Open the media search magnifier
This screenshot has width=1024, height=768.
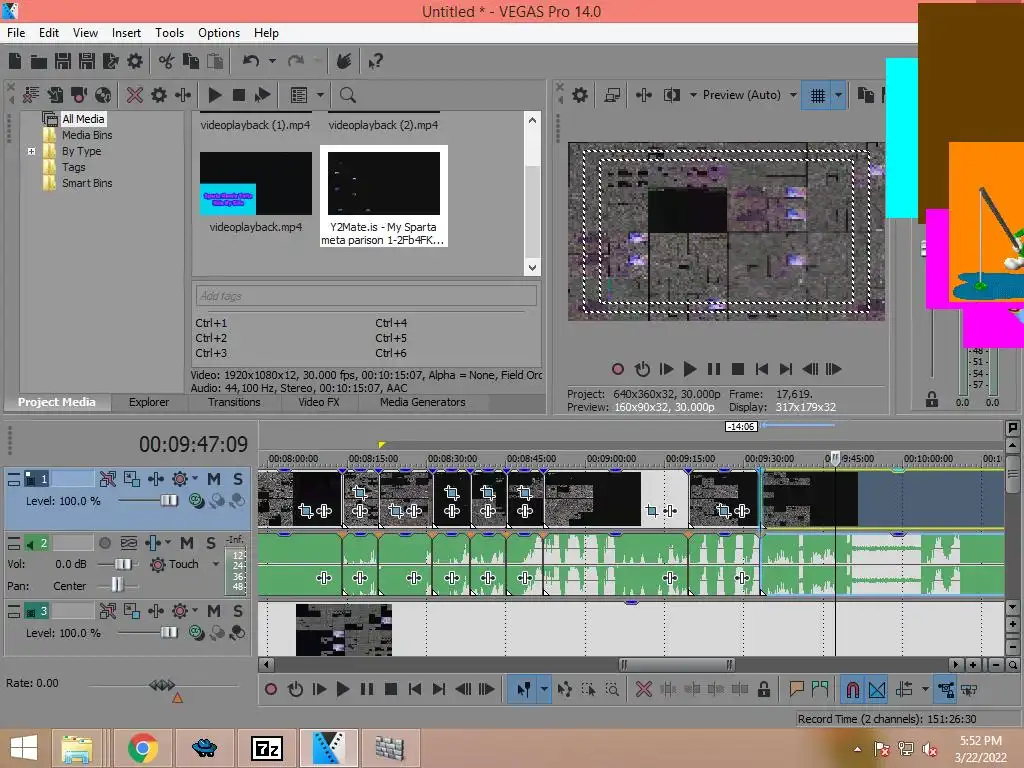pyautogui.click(x=347, y=95)
